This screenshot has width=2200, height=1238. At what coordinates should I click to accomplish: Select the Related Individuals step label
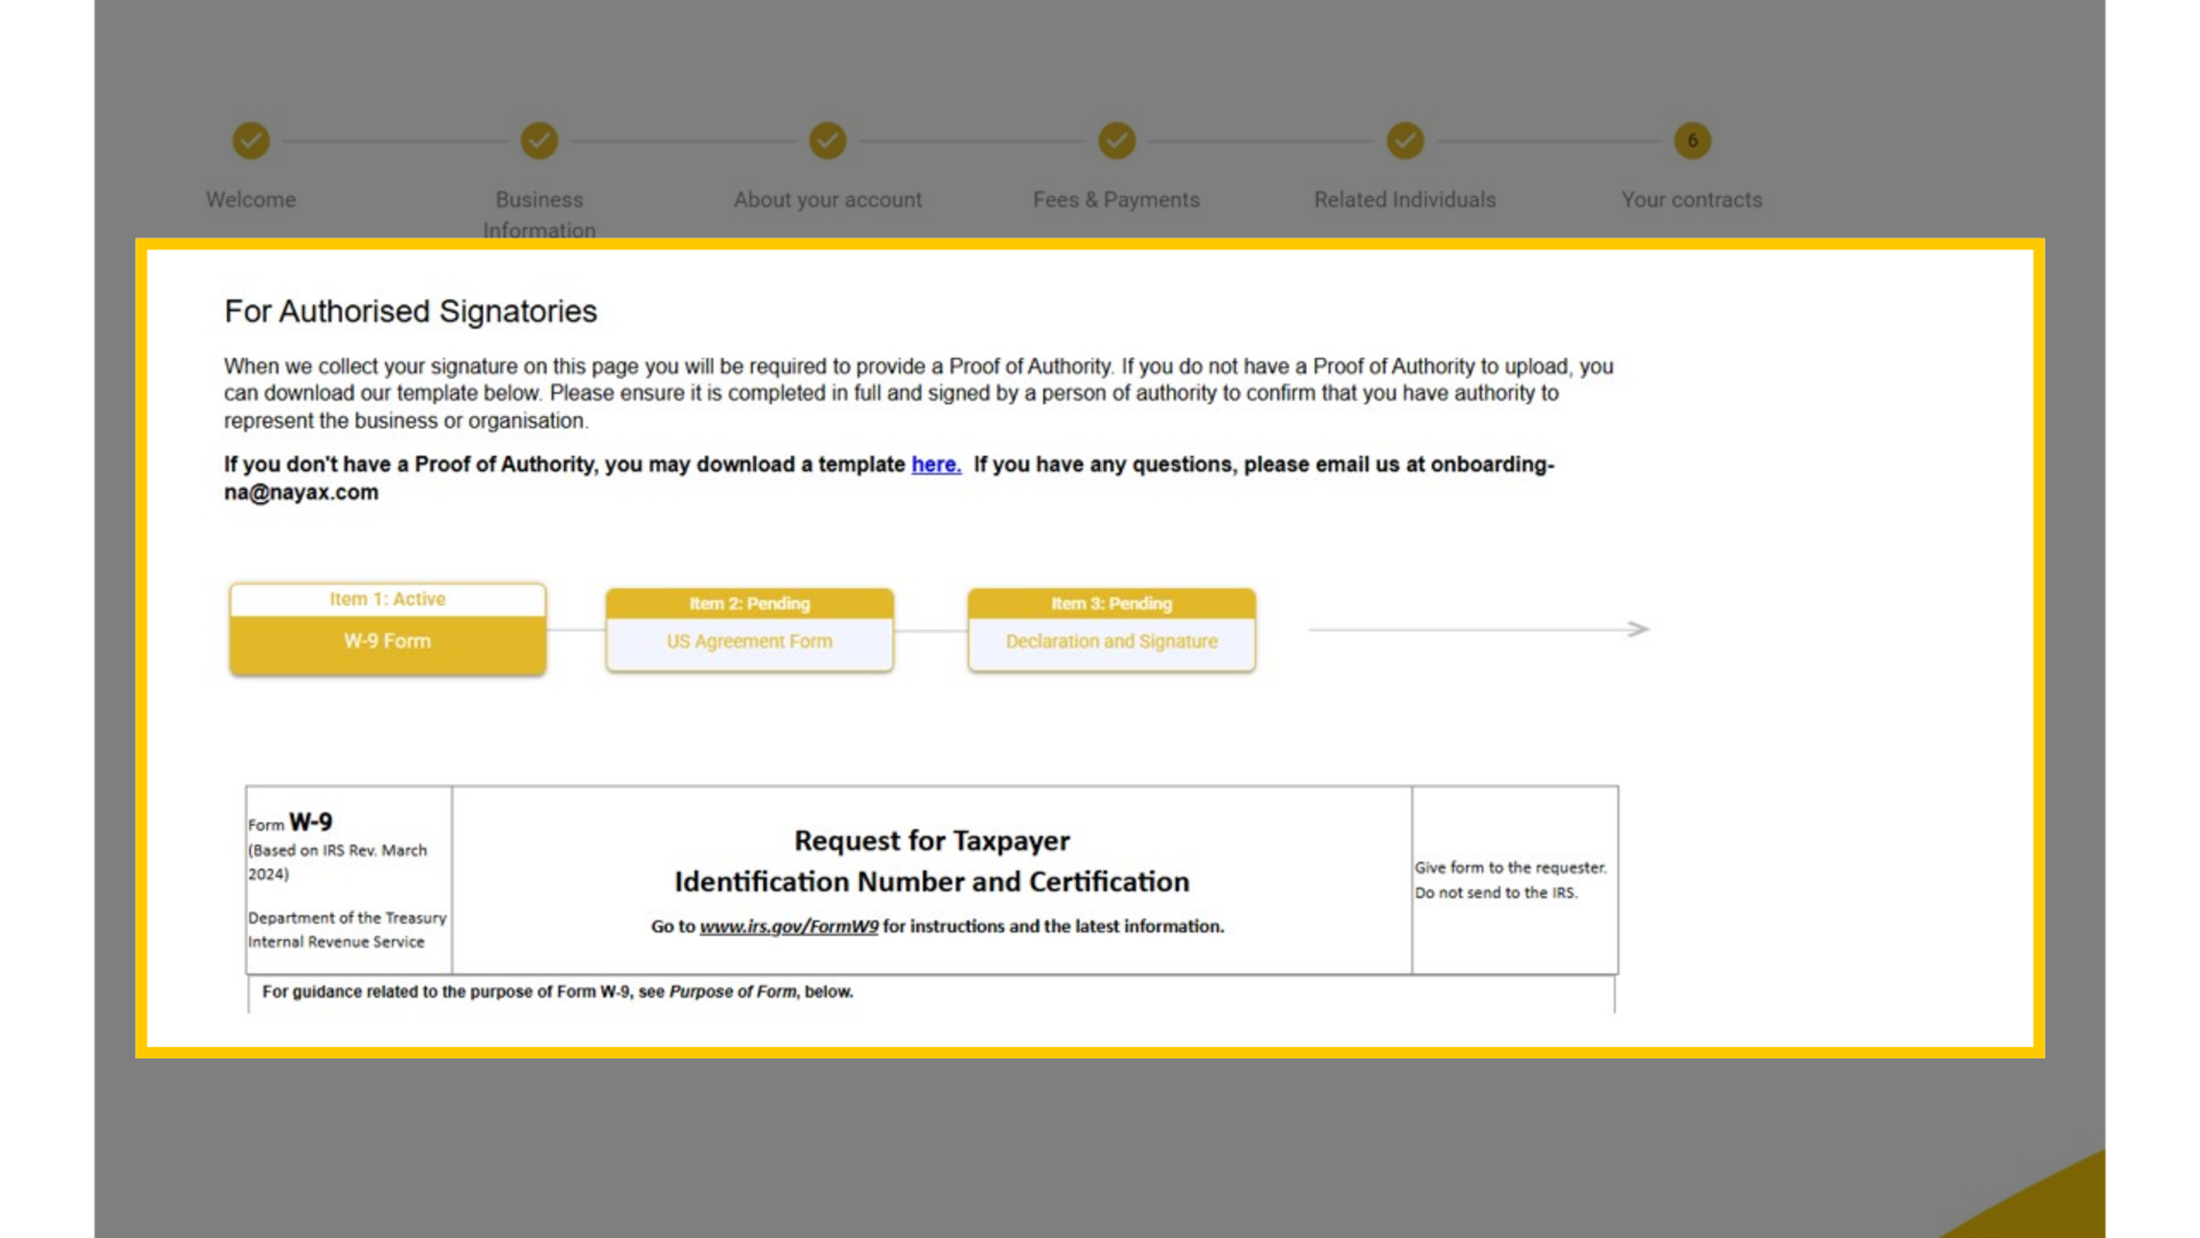(1405, 200)
